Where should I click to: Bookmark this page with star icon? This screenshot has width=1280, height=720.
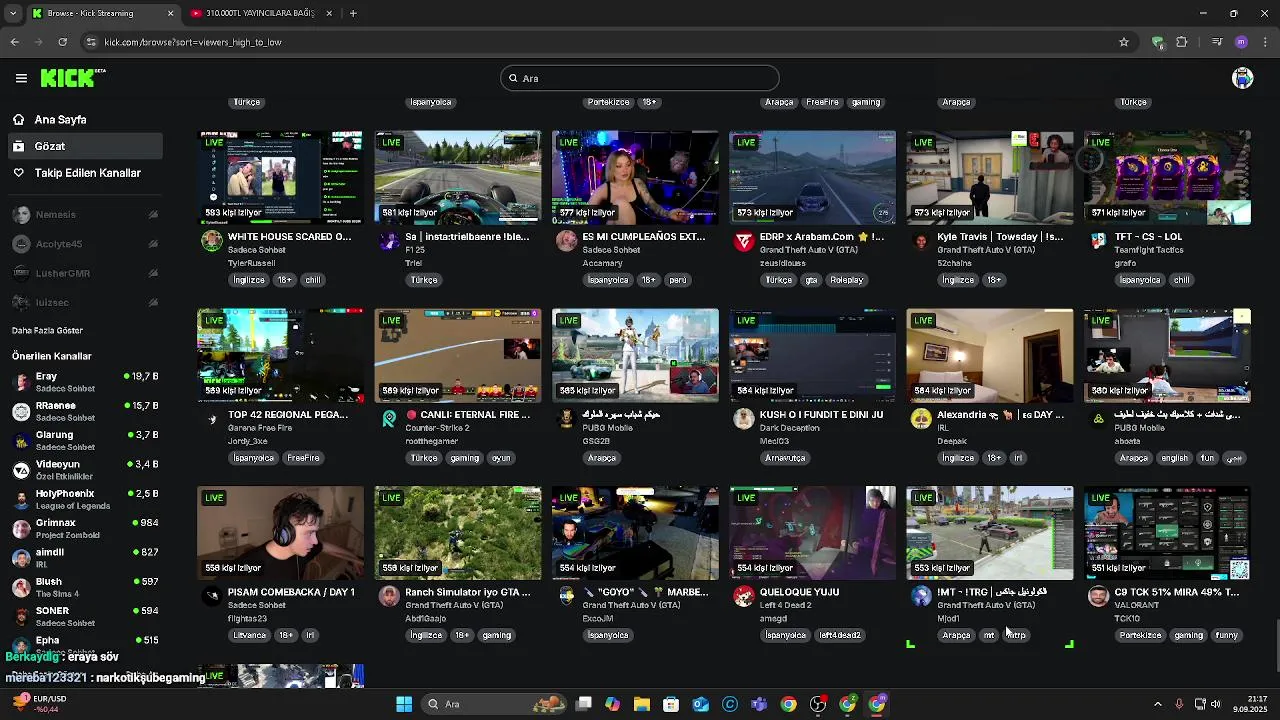[x=1124, y=42]
